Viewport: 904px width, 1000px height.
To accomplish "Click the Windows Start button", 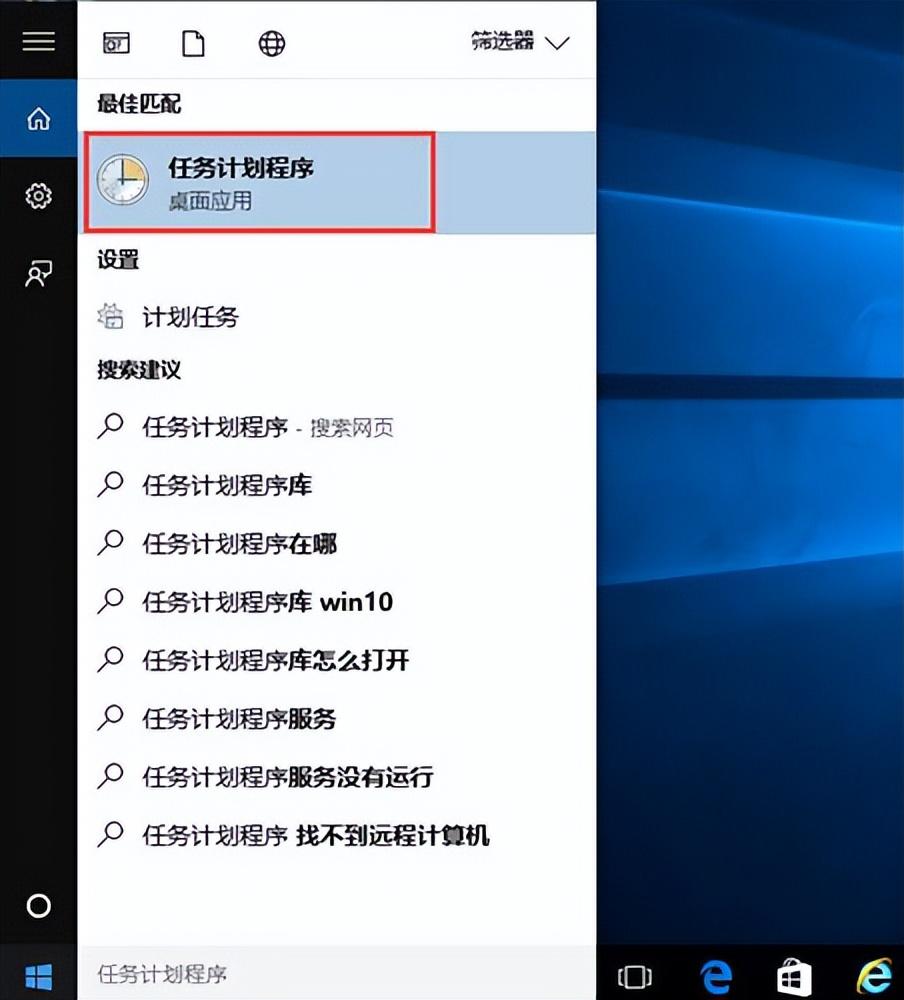I will 40,974.
